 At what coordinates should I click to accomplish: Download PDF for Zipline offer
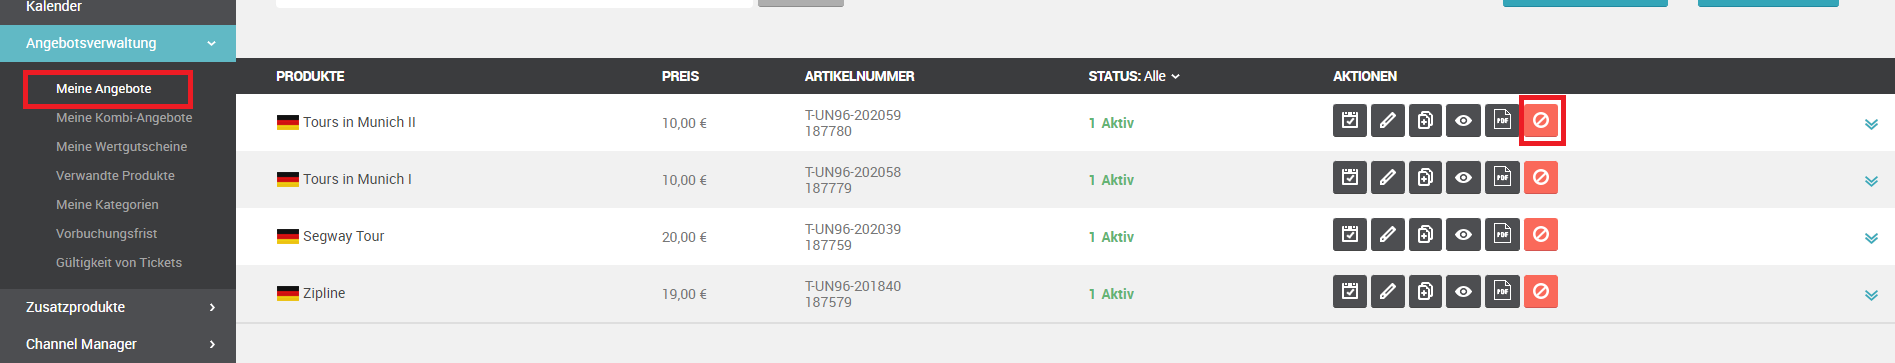point(1502,292)
